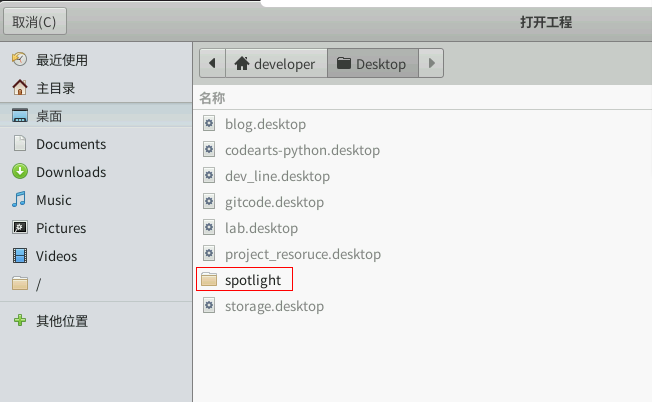Select storage.desktop file
Image resolution: width=652 pixels, height=402 pixels.
[273, 306]
